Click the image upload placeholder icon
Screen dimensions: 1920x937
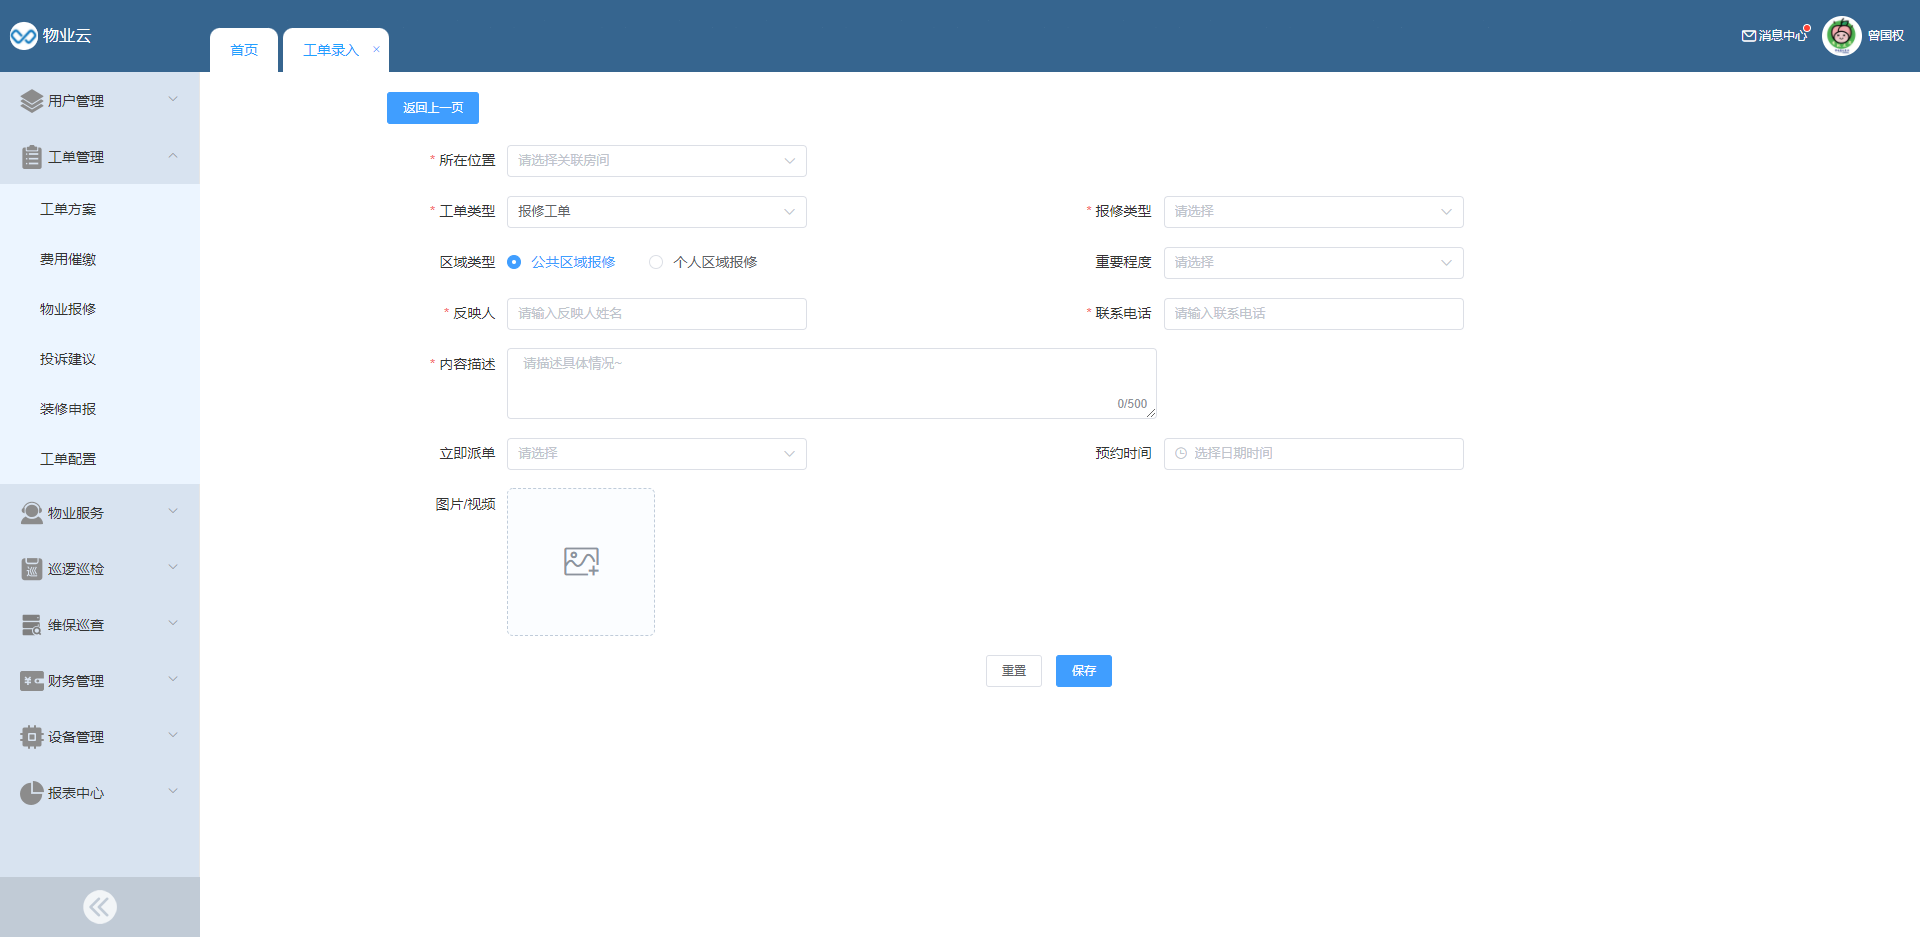[581, 561]
